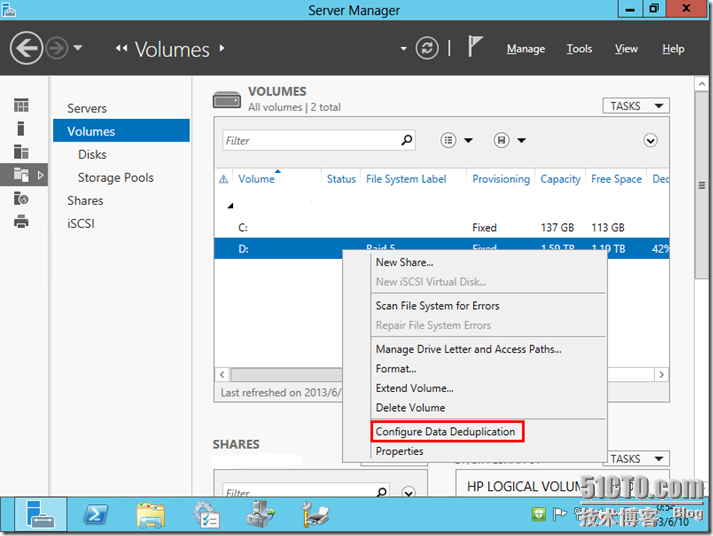Choose Properties from context menu
This screenshot has width=713, height=536.
pos(399,451)
